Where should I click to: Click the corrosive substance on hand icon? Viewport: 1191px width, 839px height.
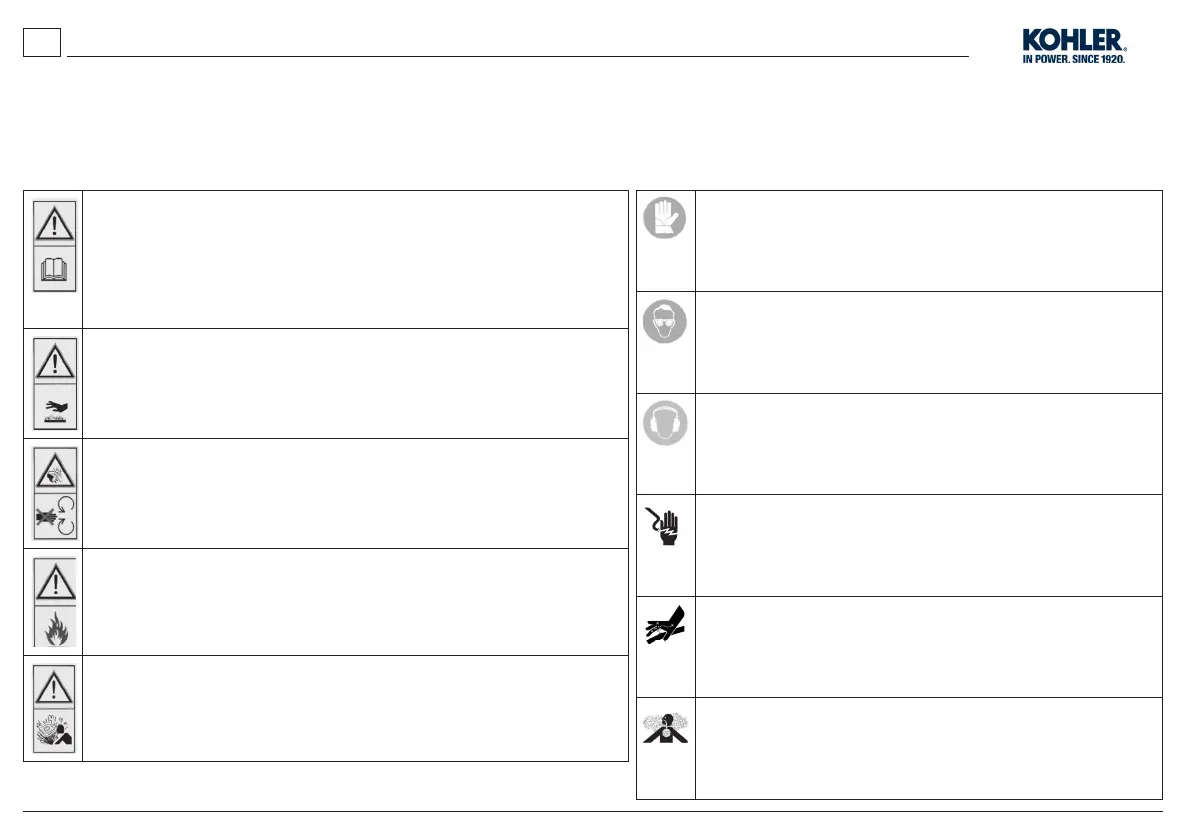tap(55, 407)
